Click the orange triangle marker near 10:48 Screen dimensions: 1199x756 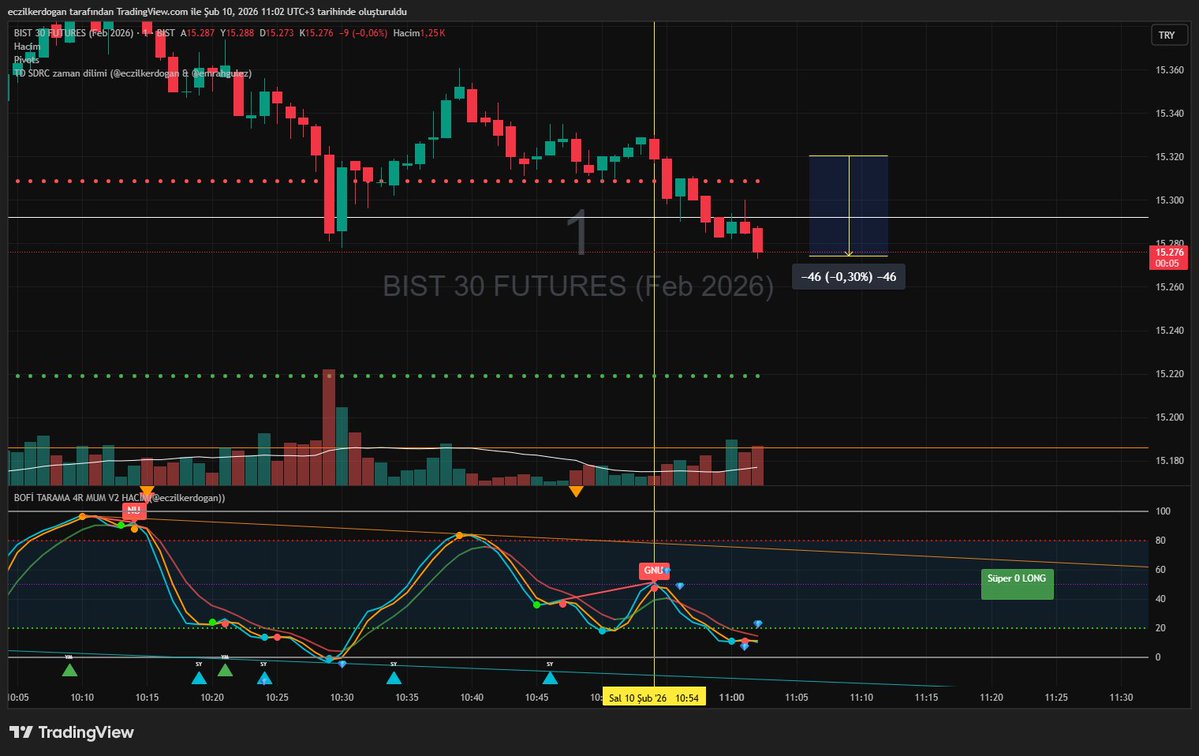pos(576,492)
